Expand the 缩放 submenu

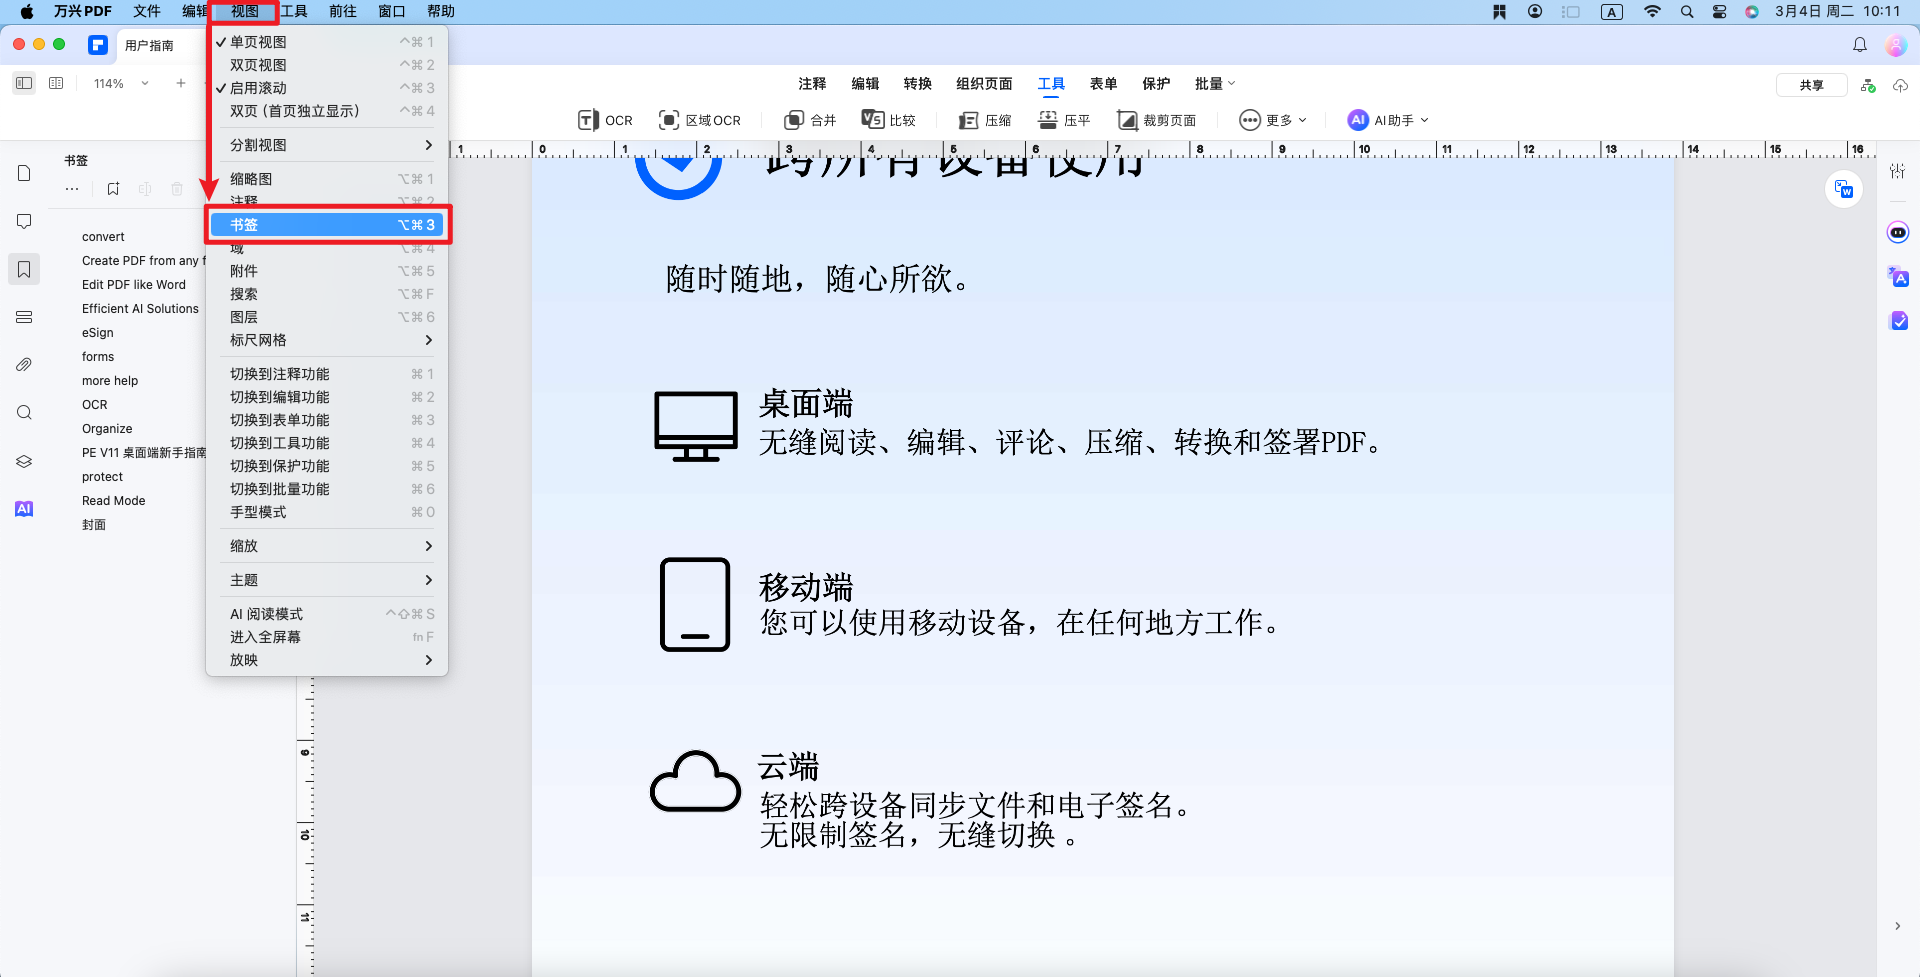tap(327, 546)
